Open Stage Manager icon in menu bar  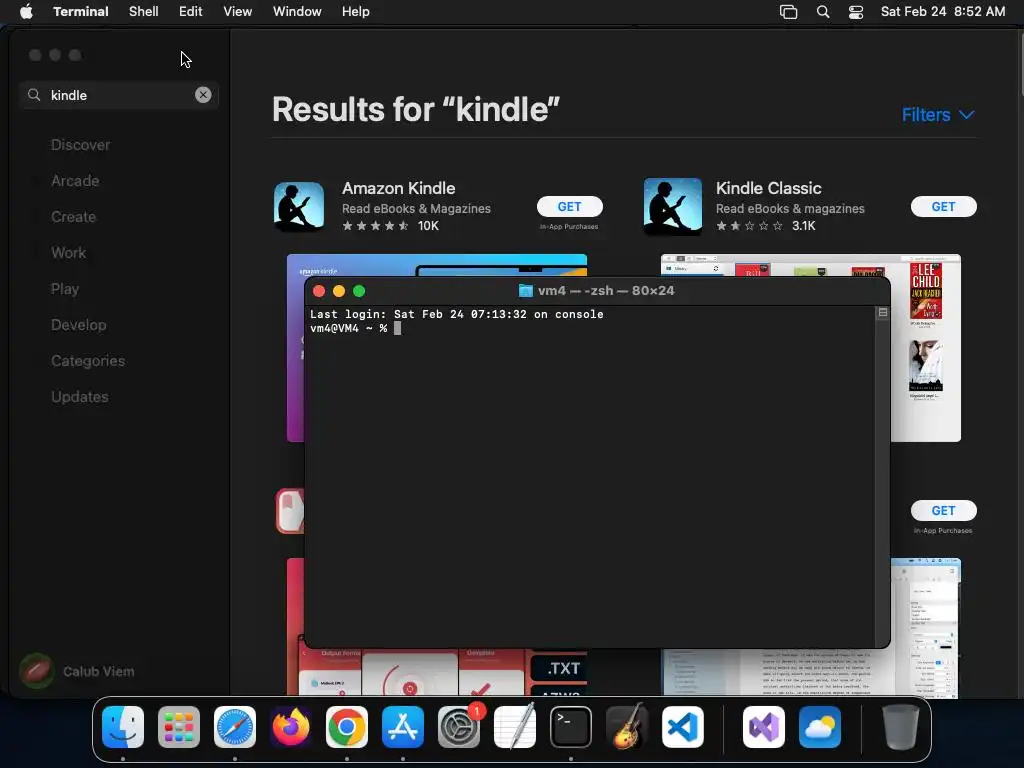tap(788, 12)
